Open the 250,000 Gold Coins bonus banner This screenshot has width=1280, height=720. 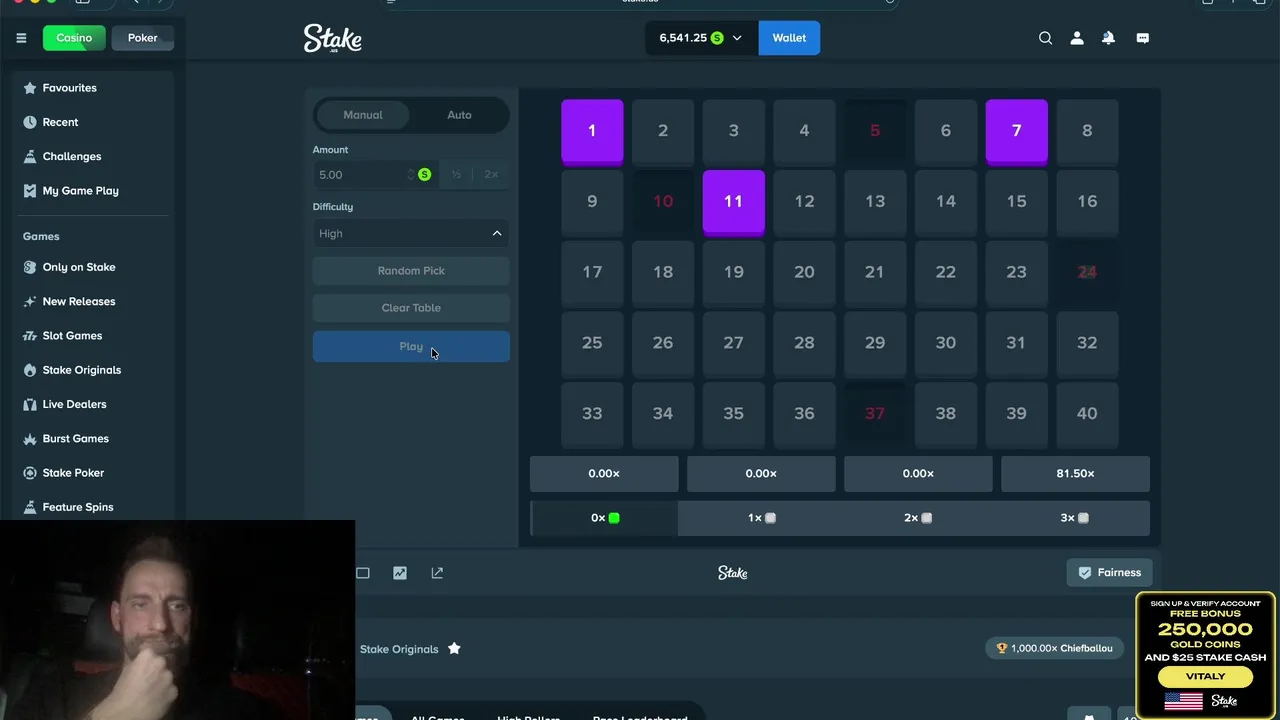tap(1205, 654)
